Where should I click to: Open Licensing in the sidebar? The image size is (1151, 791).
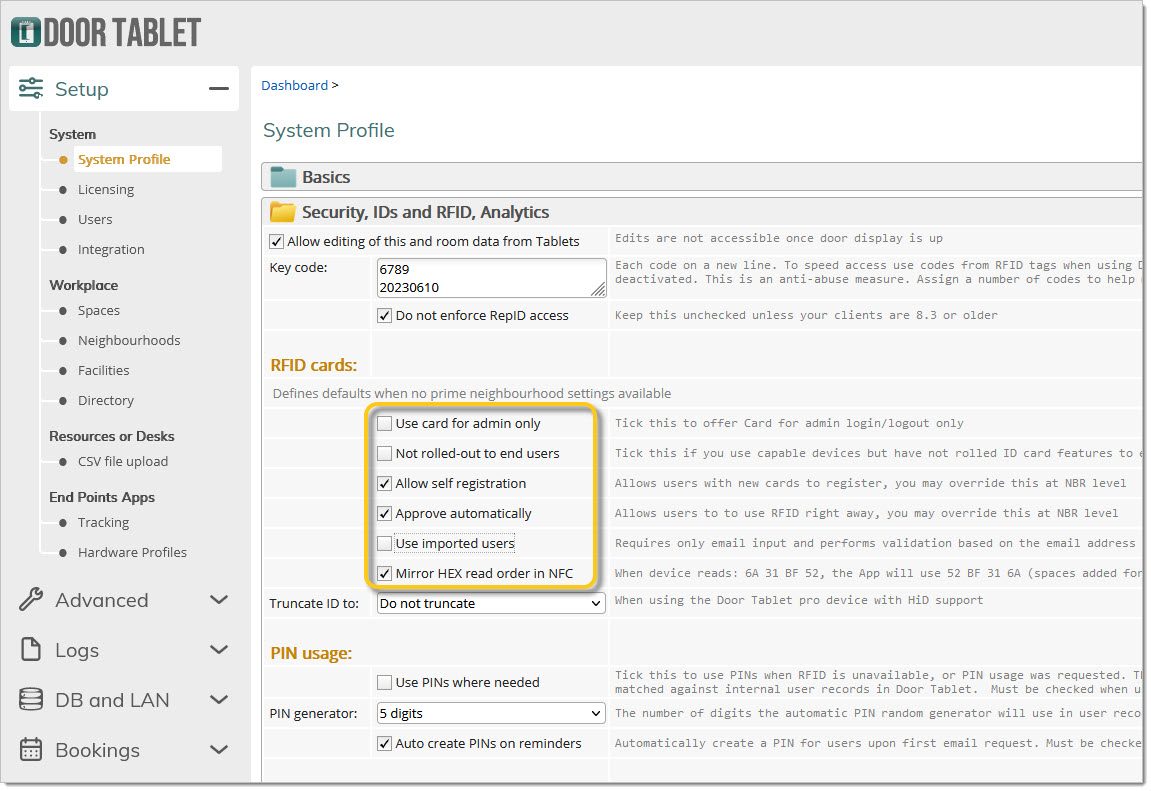tap(105, 190)
